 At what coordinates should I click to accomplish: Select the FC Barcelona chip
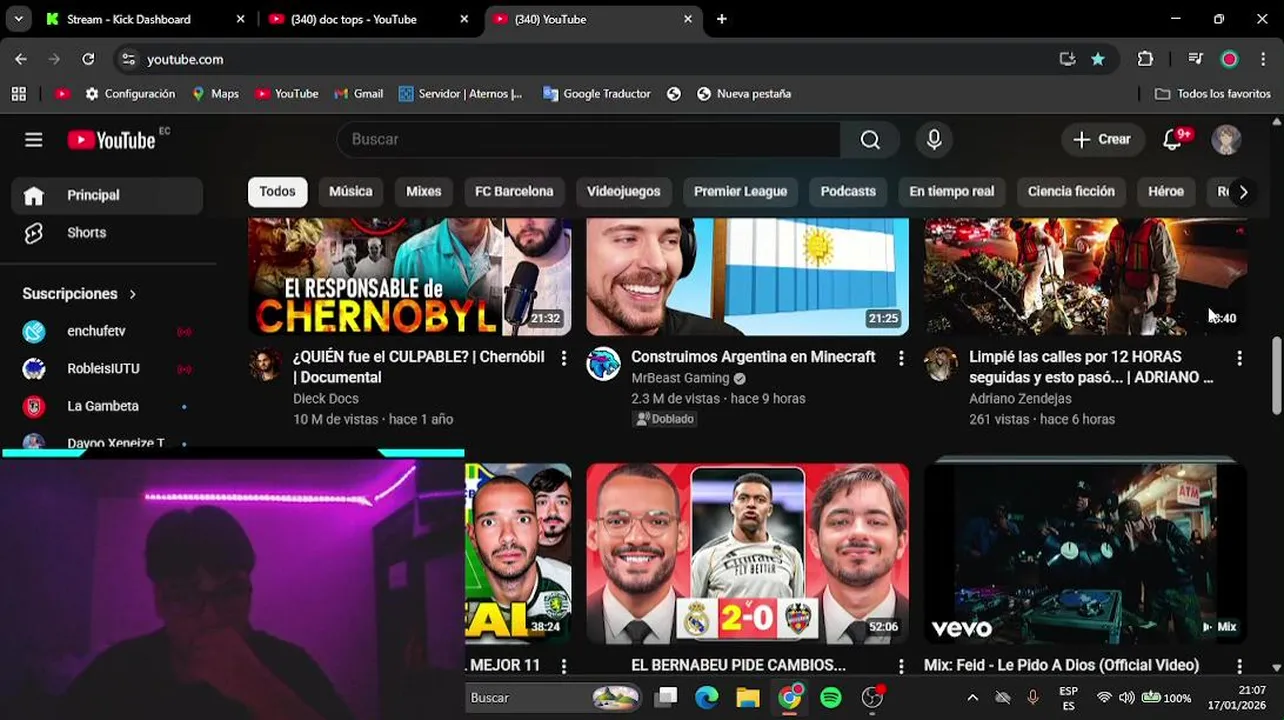pyautogui.click(x=514, y=192)
